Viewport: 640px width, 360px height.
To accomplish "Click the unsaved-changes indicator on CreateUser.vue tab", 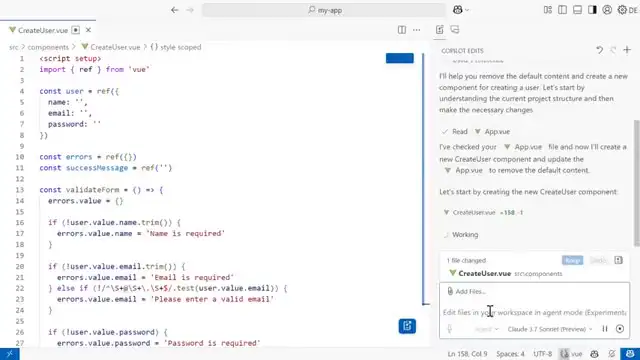I will 76,30.
